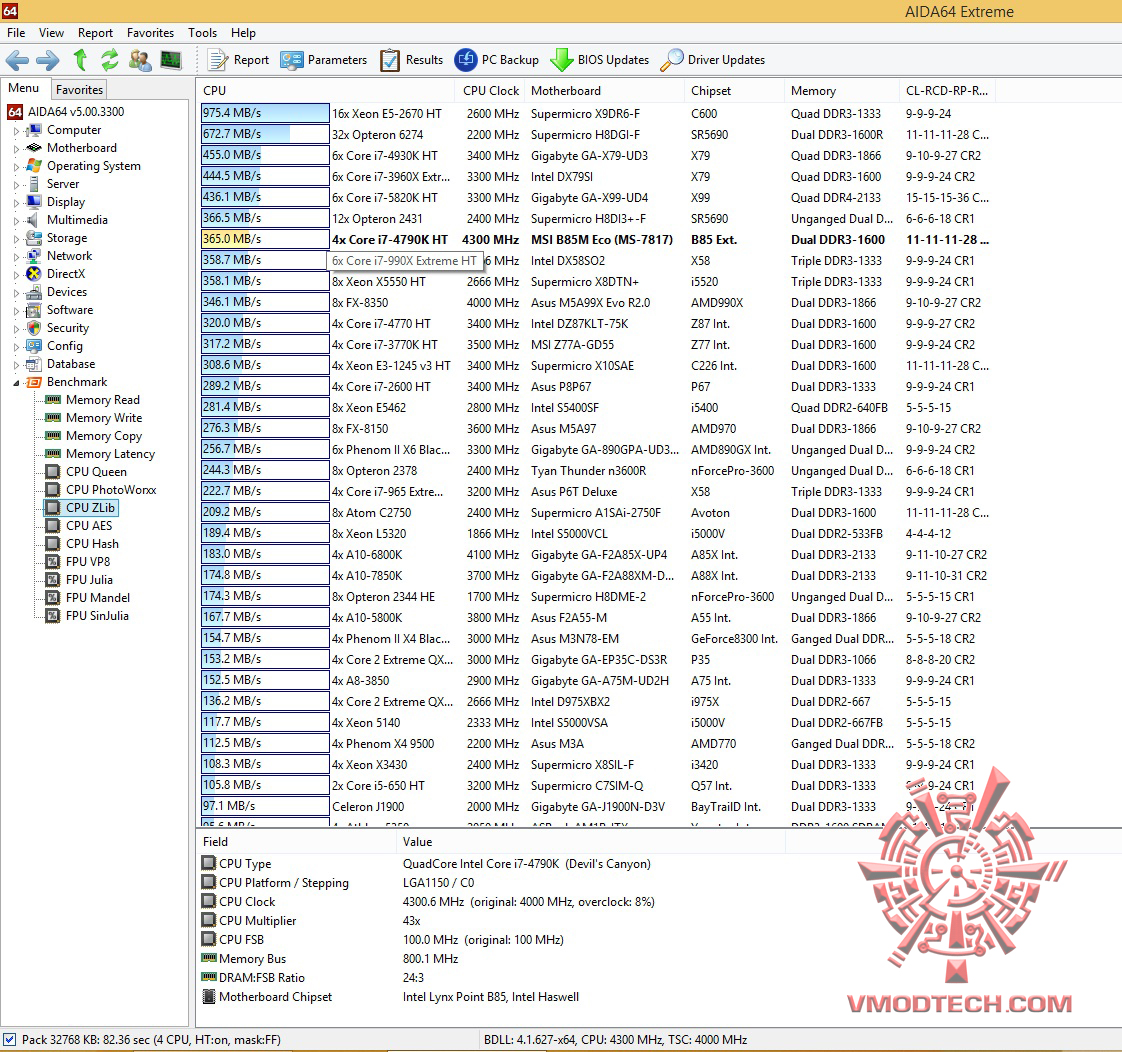The height and width of the screenshot is (1052, 1122).
Task: Select the Software icon in tree
Action: click(x=34, y=310)
